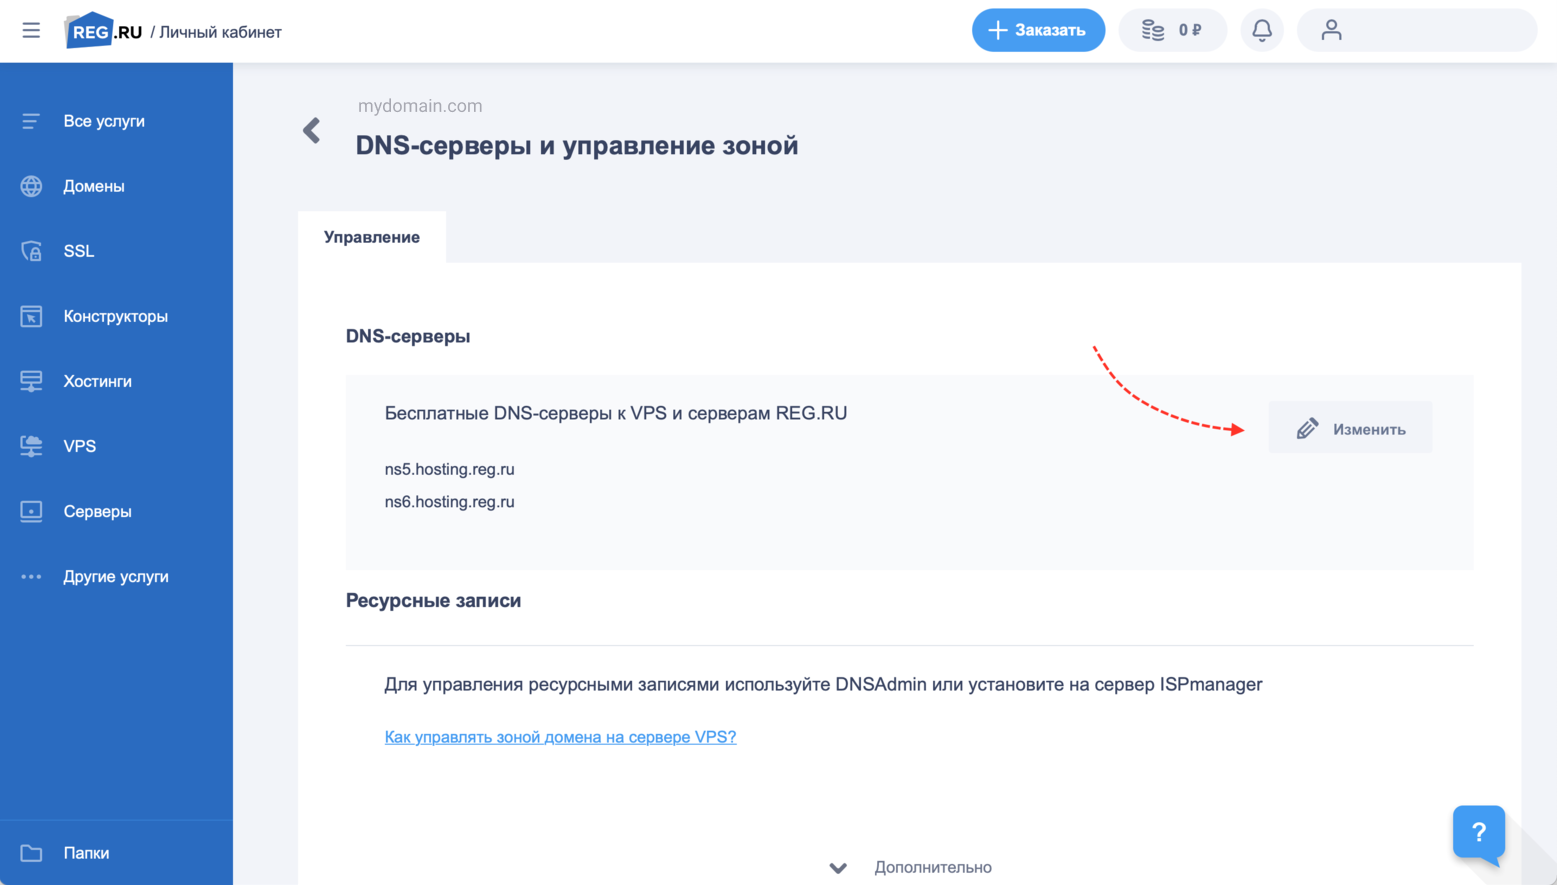Click the SSL shield lock icon

click(31, 251)
